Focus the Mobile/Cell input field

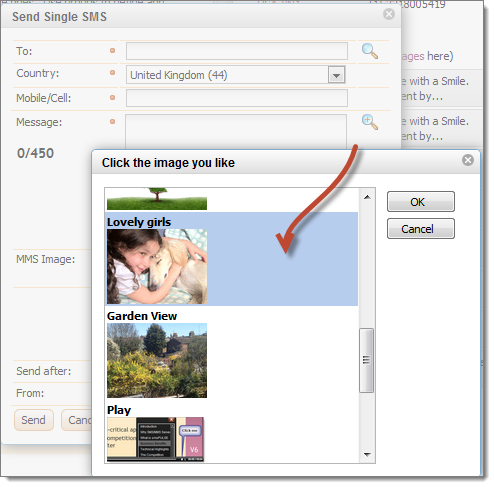(237, 98)
